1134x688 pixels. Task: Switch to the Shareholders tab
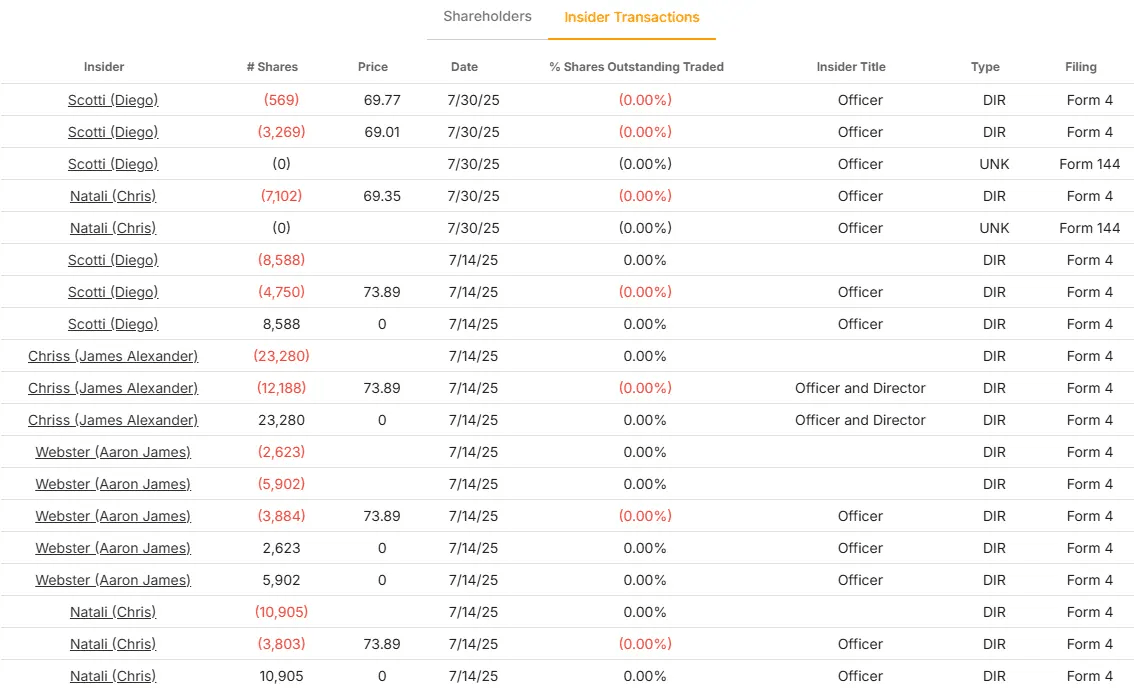click(x=487, y=17)
